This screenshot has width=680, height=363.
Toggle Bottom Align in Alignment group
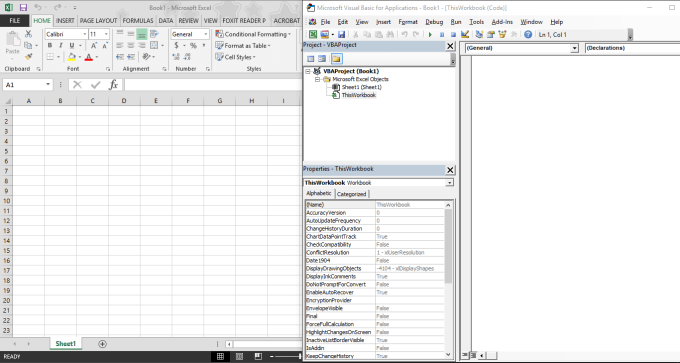pyautogui.click(x=141, y=34)
